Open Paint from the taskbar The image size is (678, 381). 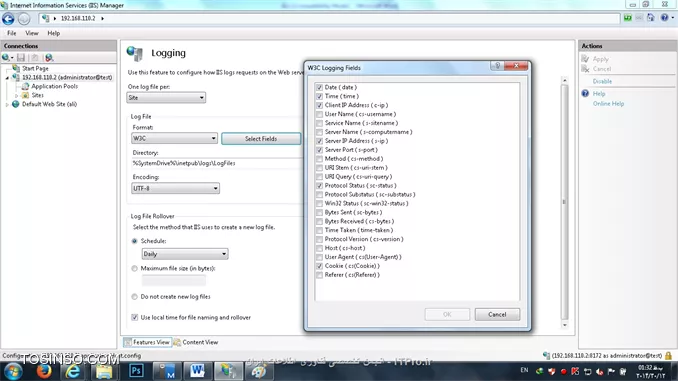(x=259, y=371)
